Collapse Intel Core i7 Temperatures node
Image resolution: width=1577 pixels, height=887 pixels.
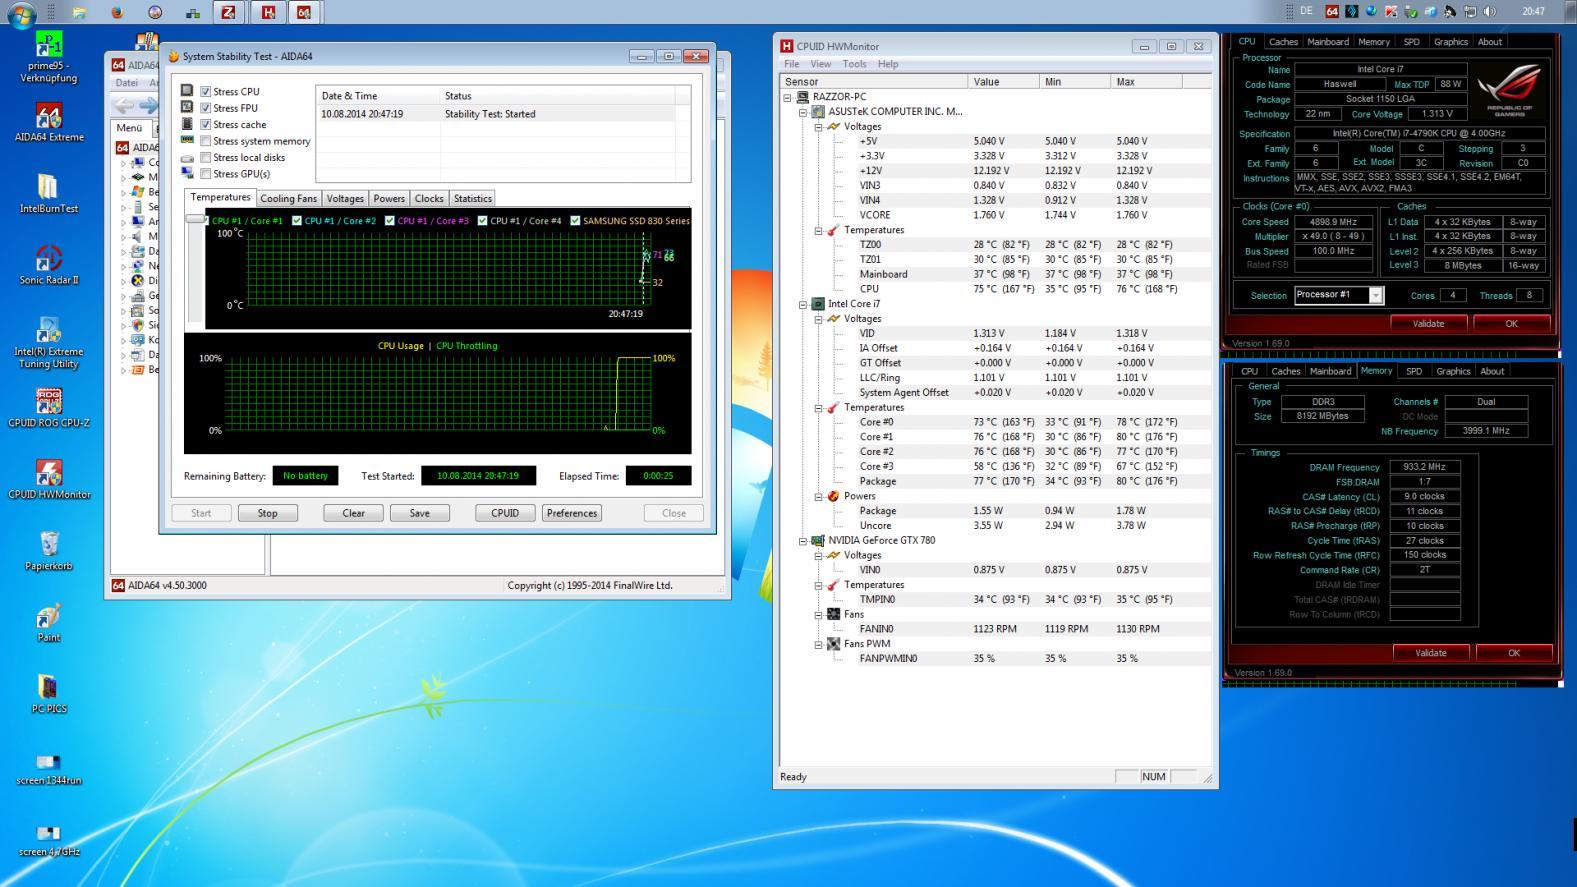817,408
